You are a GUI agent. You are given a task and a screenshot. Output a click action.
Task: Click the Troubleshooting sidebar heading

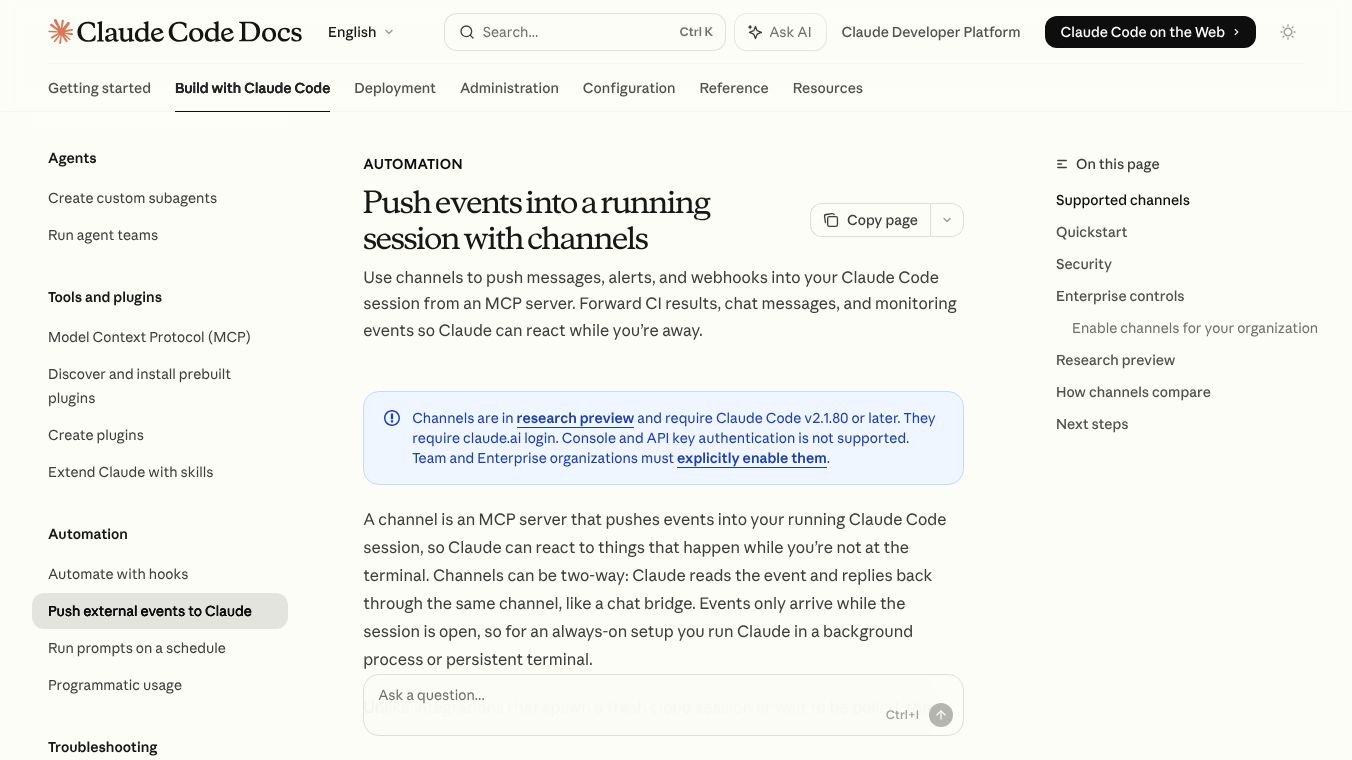[103, 747]
